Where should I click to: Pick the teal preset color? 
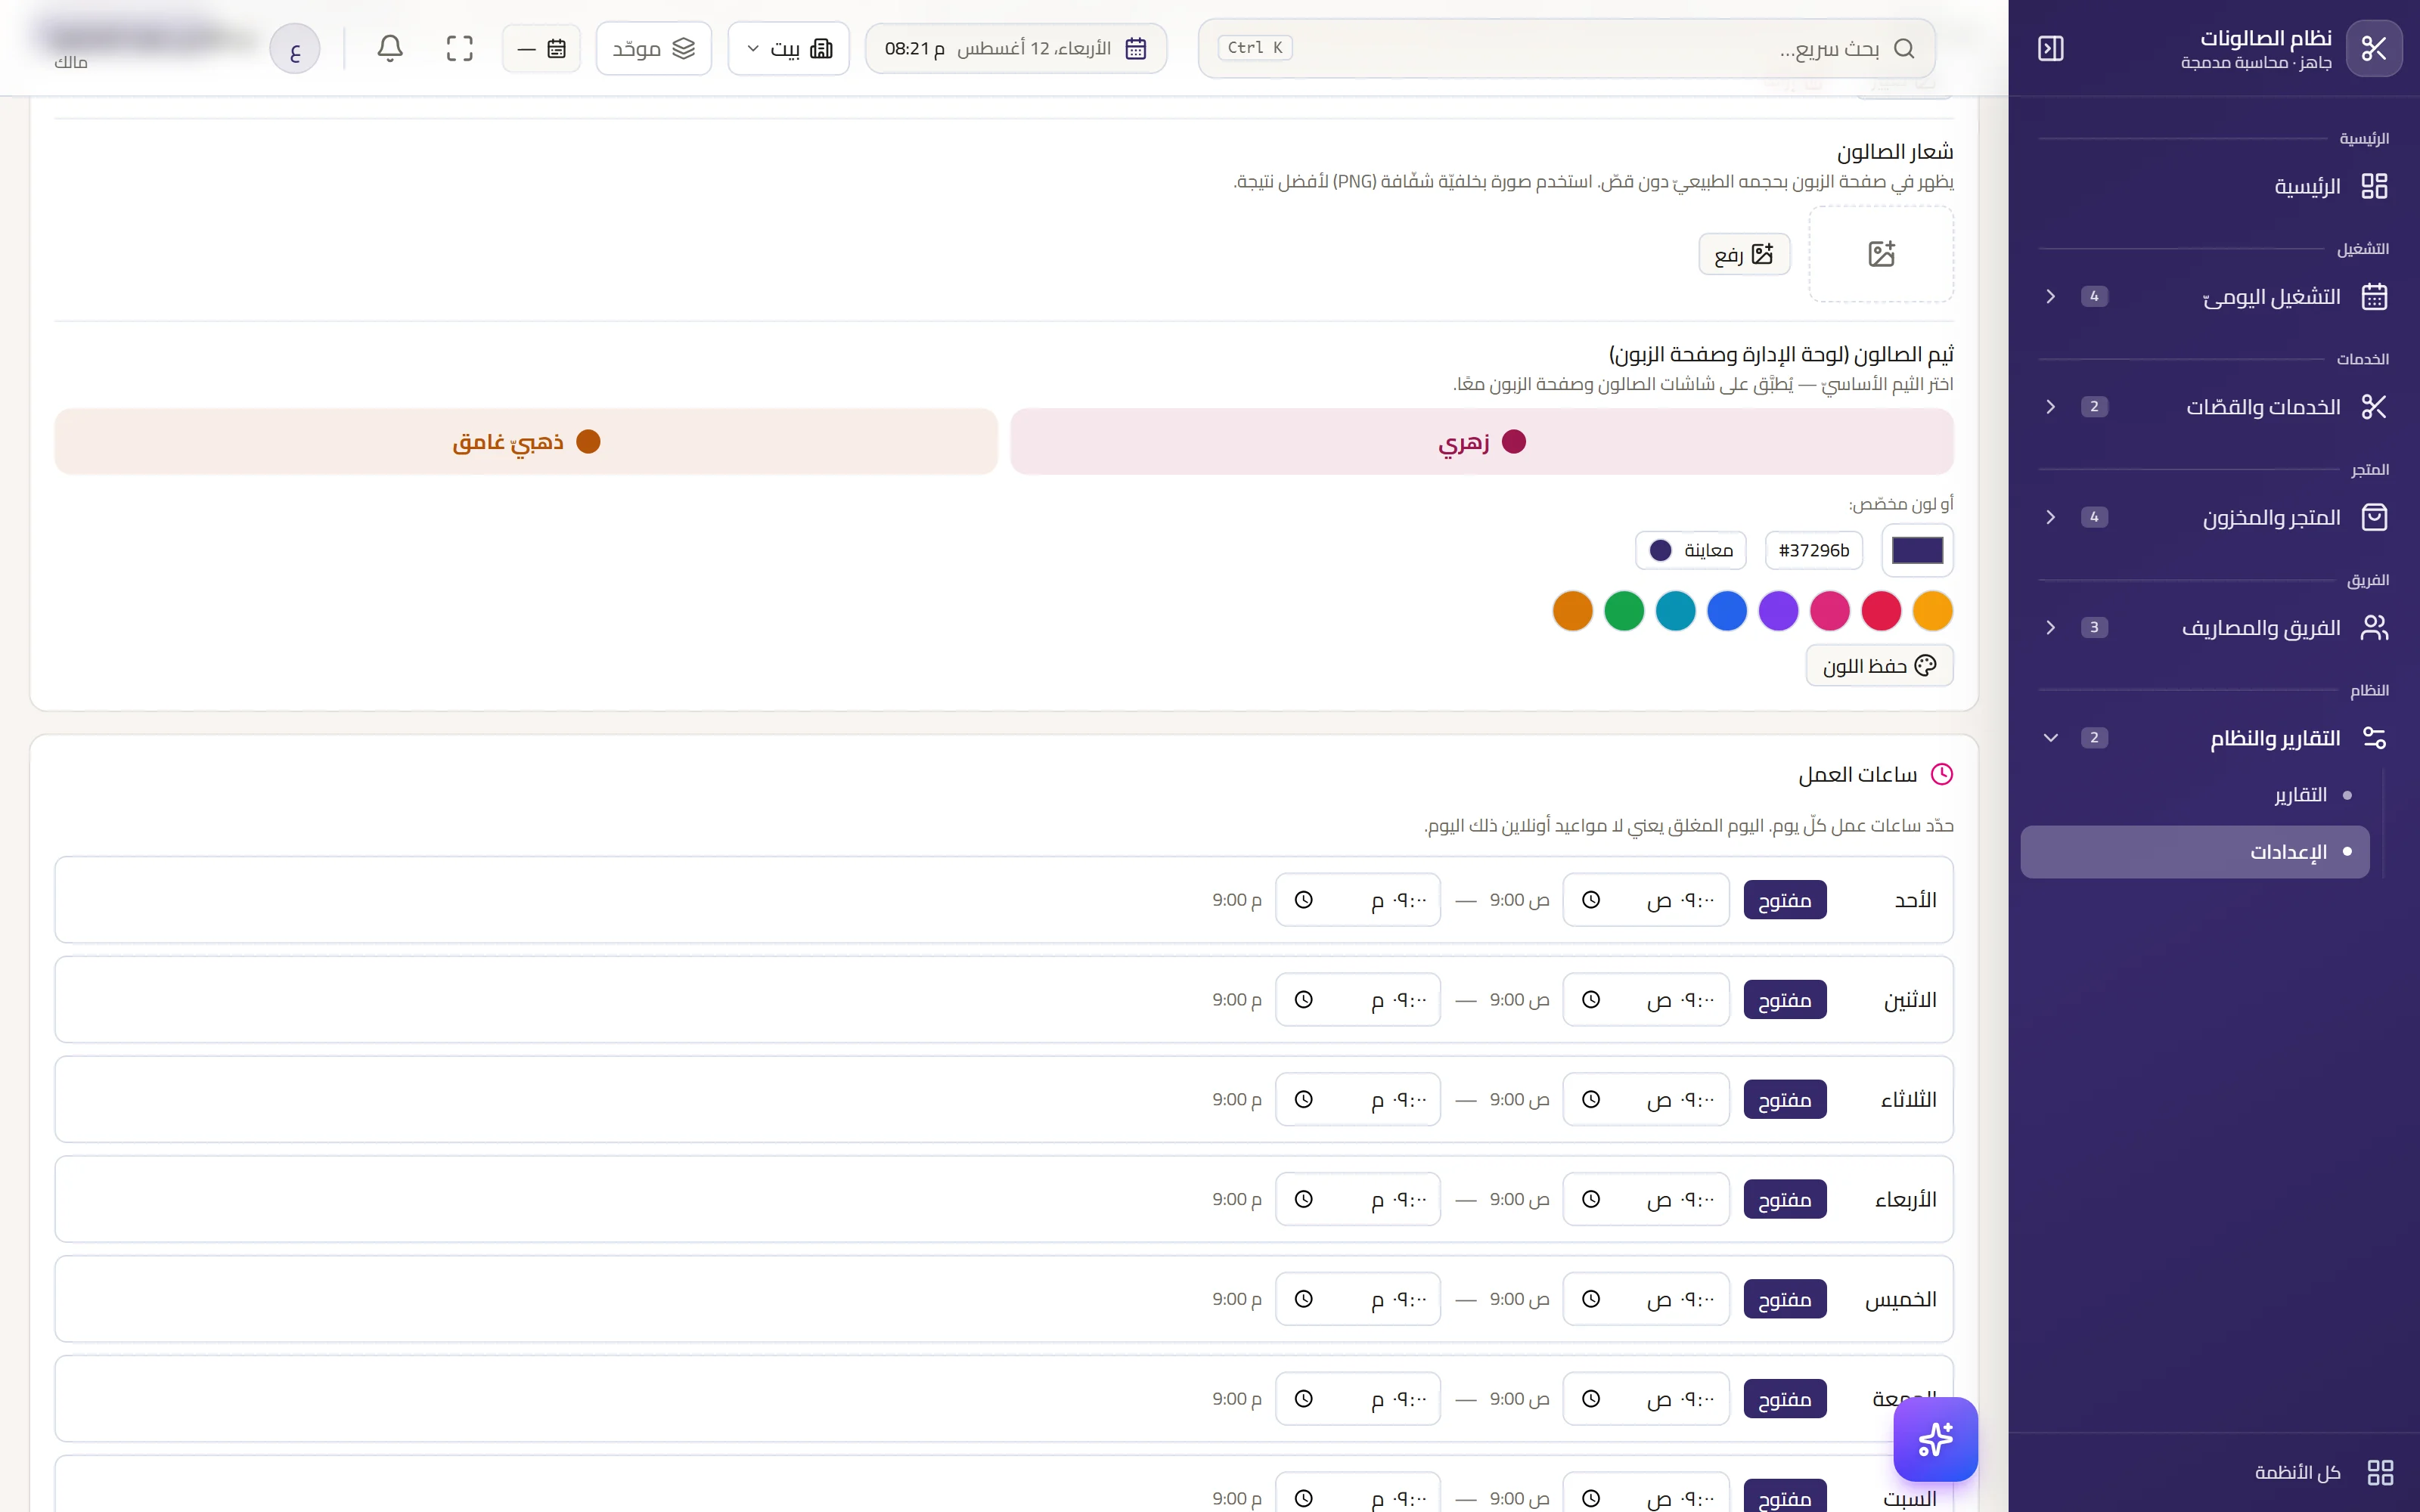1675,611
